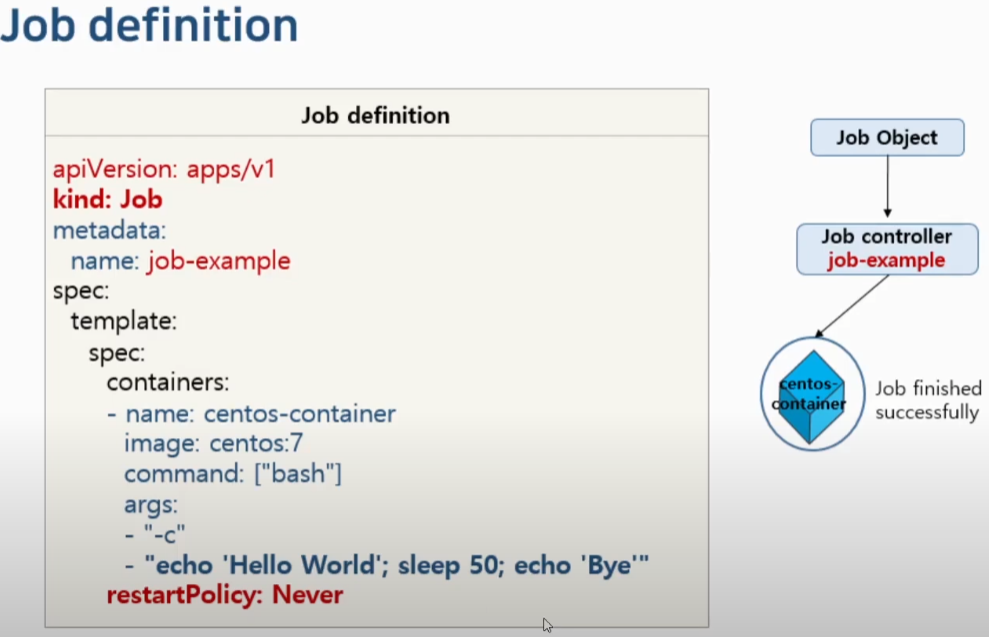The width and height of the screenshot is (989, 637).
Task: Click the 'args:' line
Action: [151, 505]
